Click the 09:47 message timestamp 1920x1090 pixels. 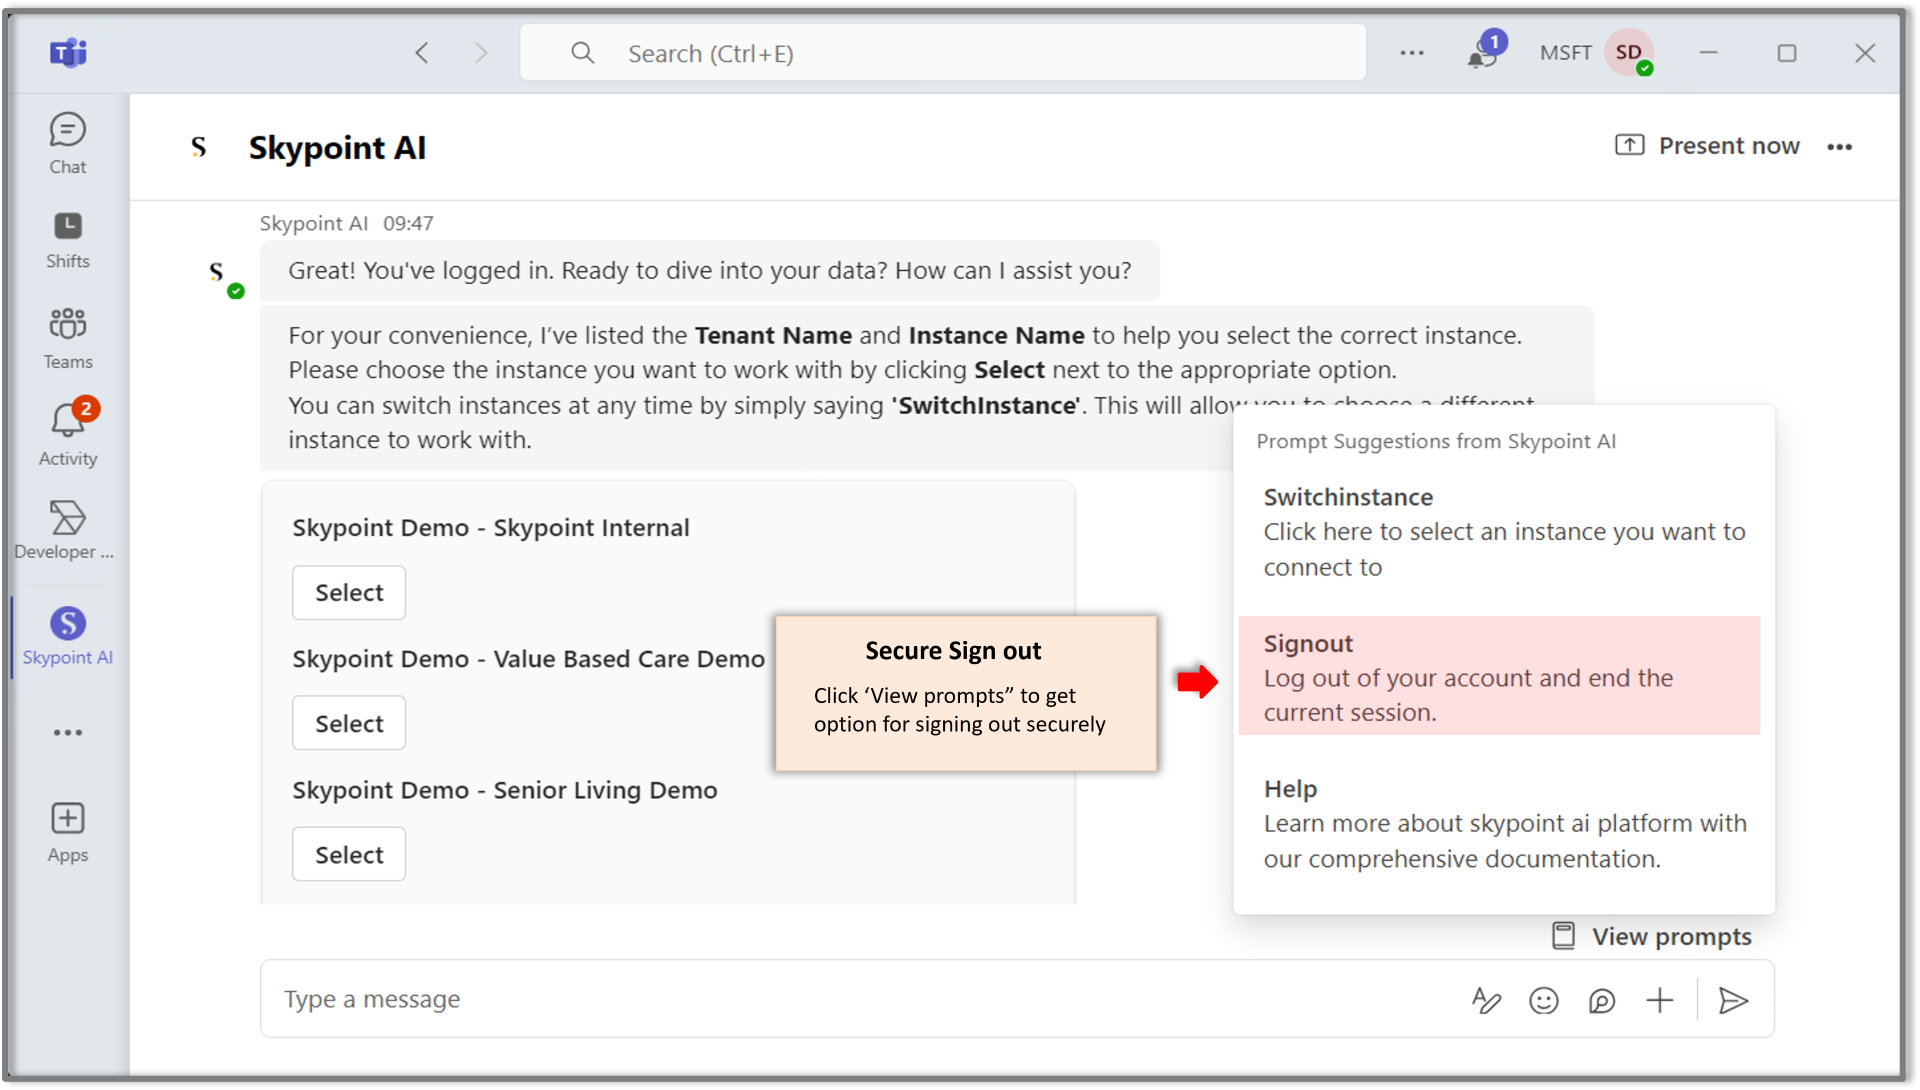[x=408, y=224]
